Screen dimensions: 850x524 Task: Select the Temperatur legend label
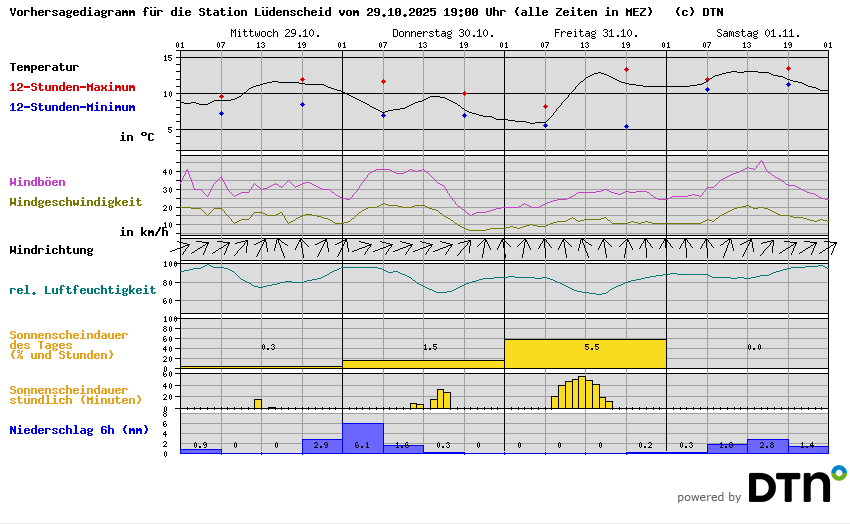click(44, 67)
